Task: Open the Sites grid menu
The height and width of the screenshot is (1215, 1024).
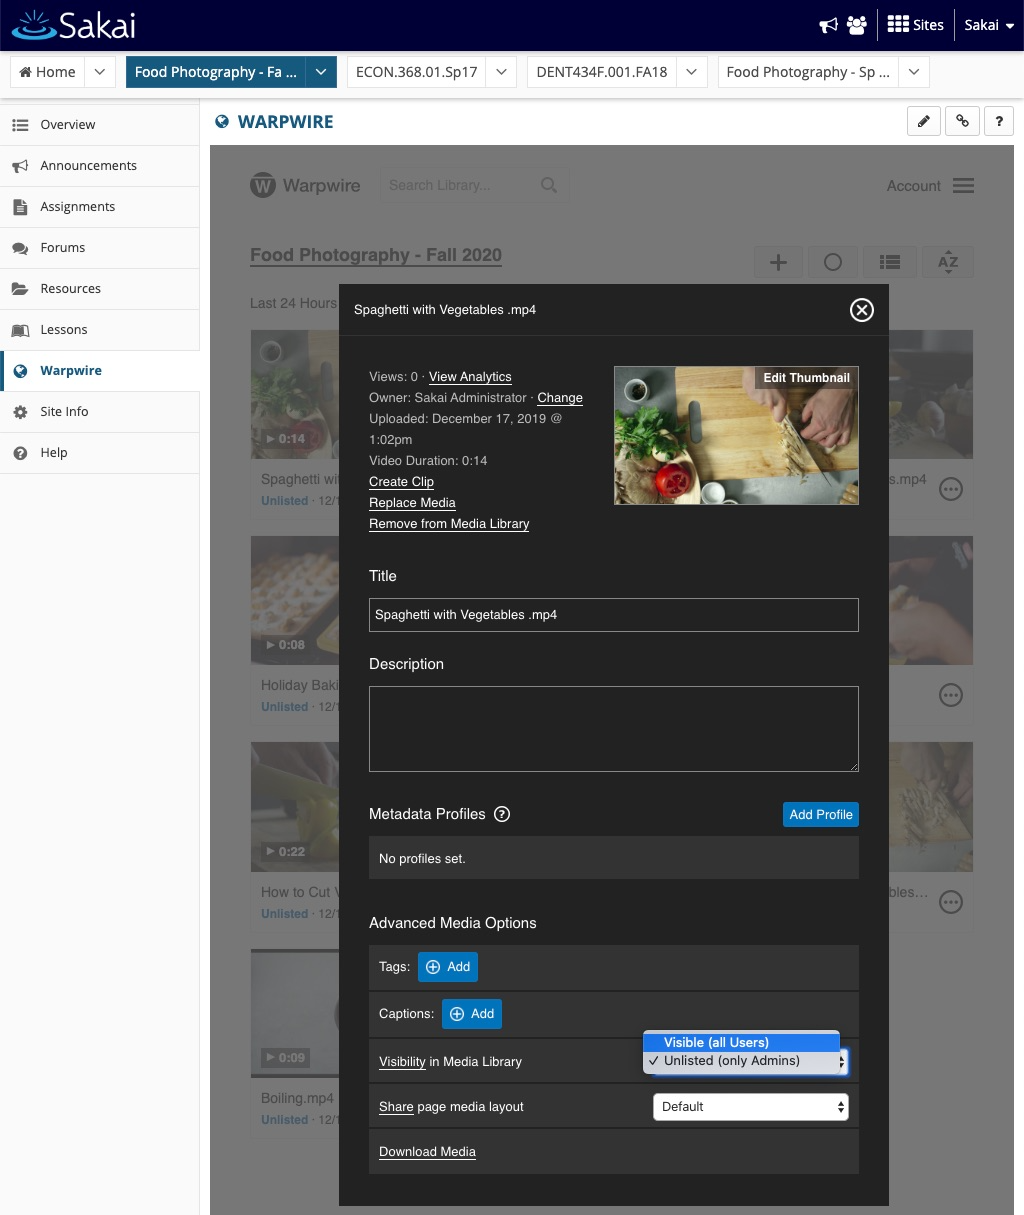Action: click(x=915, y=25)
